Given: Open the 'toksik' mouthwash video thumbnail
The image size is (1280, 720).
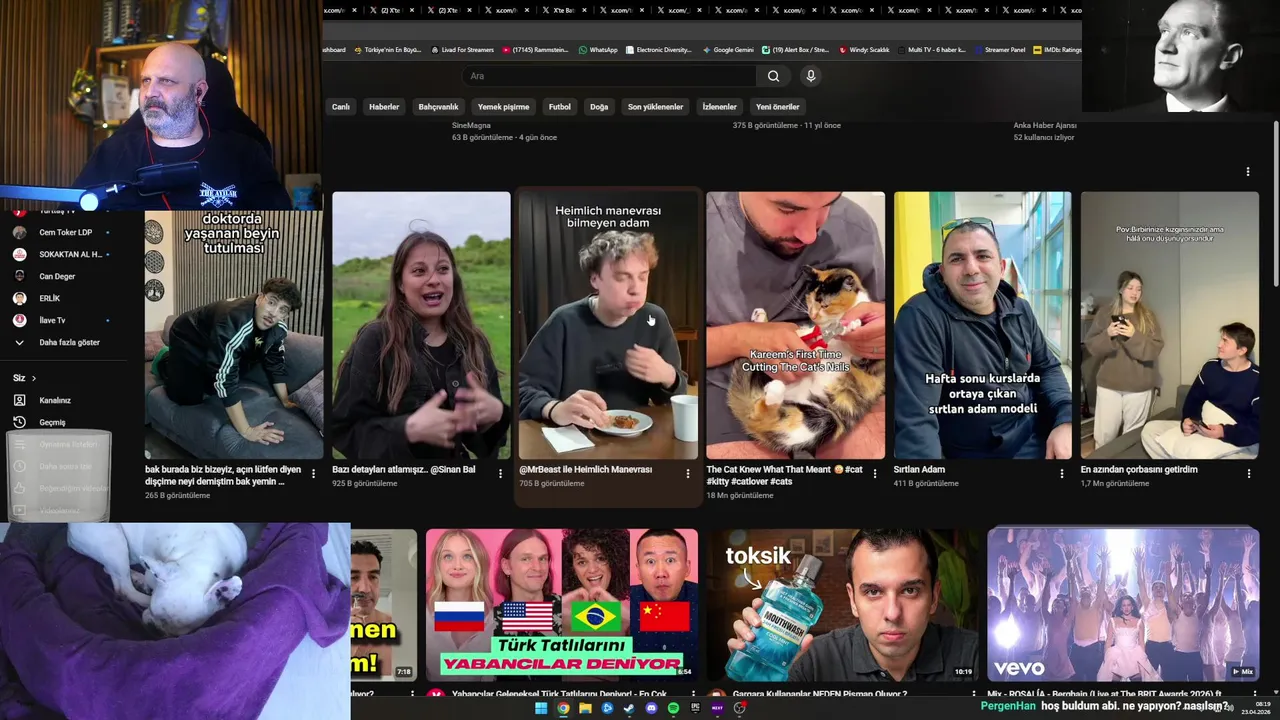Looking at the screenshot, I should (x=843, y=604).
